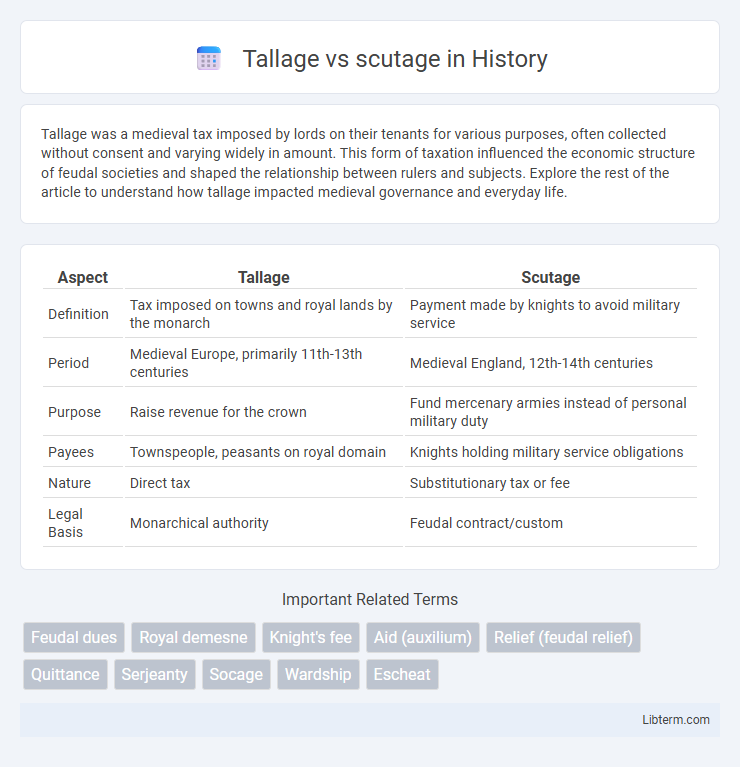Viewport: 740px width, 767px height.
Task: Click the 'Aid (auxilium)' tag
Action: 423,637
